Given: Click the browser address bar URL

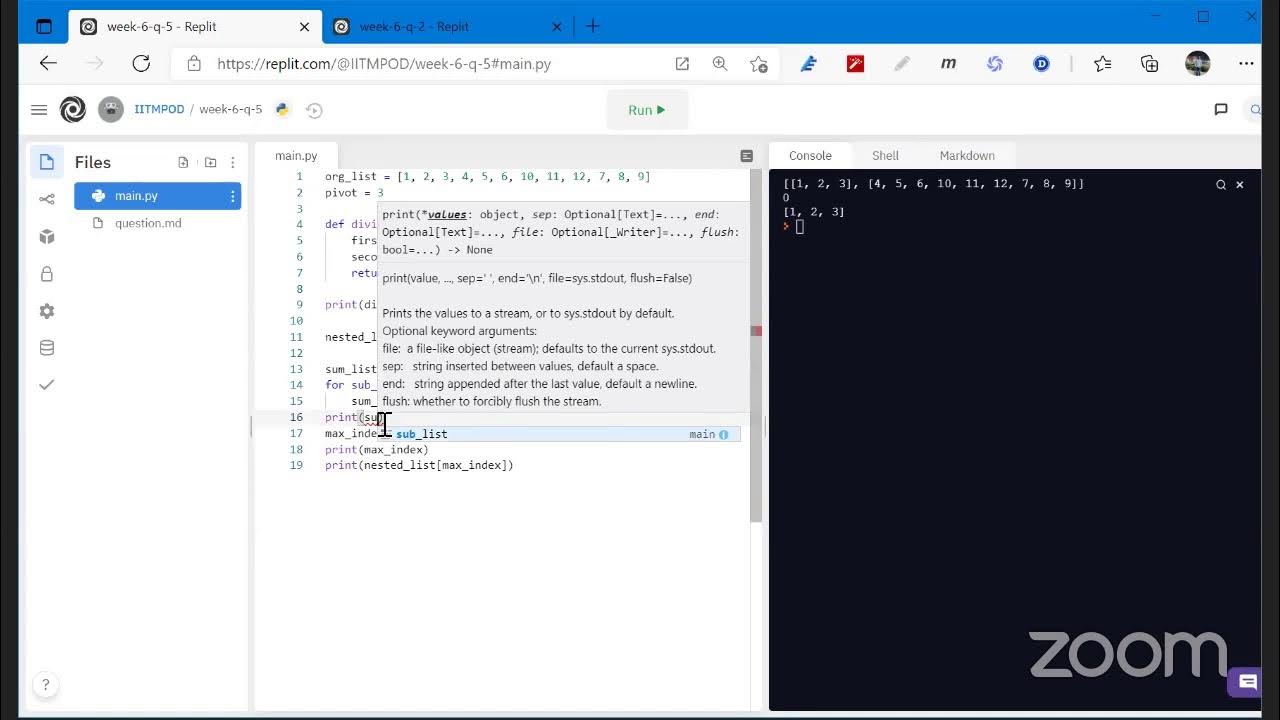Looking at the screenshot, I should 384,64.
